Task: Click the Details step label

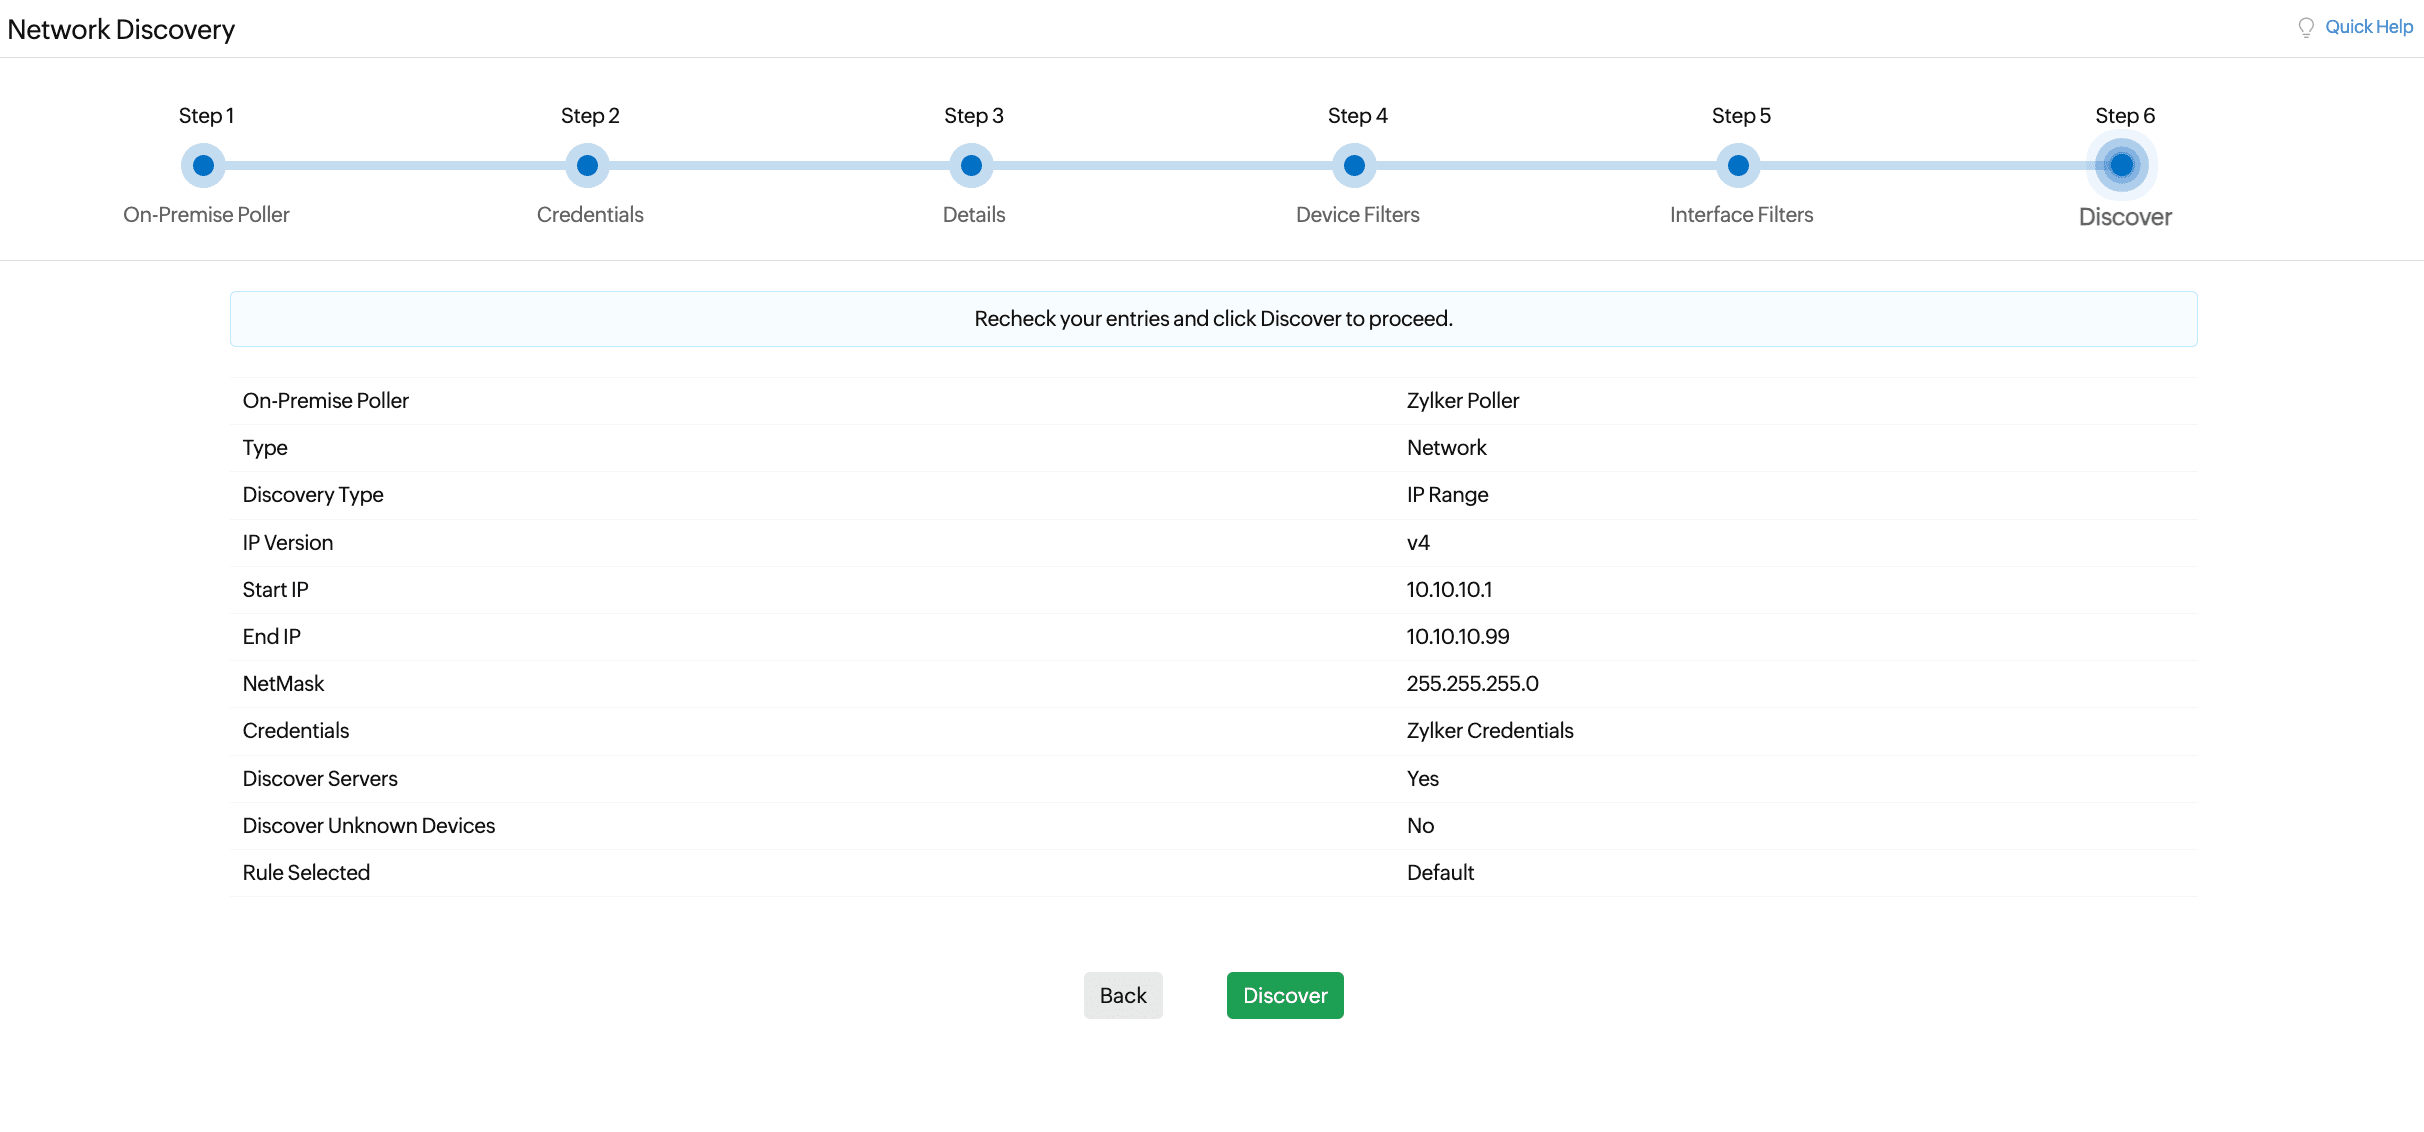Action: pyautogui.click(x=973, y=215)
